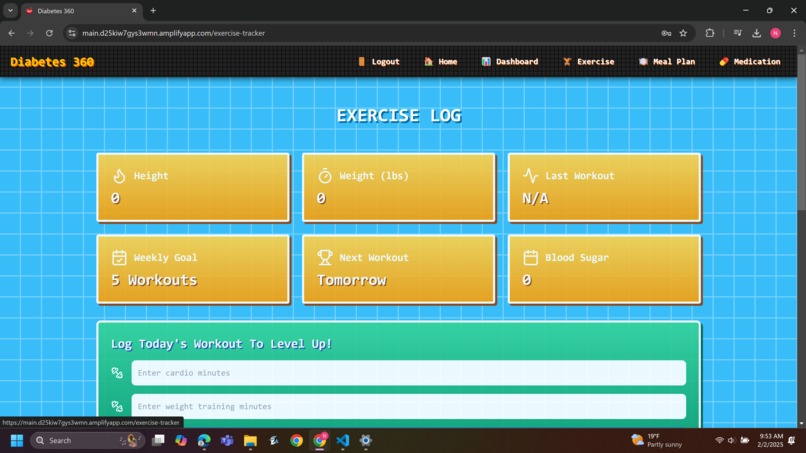Open the Exercise nav item
This screenshot has height=453, width=806.
click(x=588, y=62)
